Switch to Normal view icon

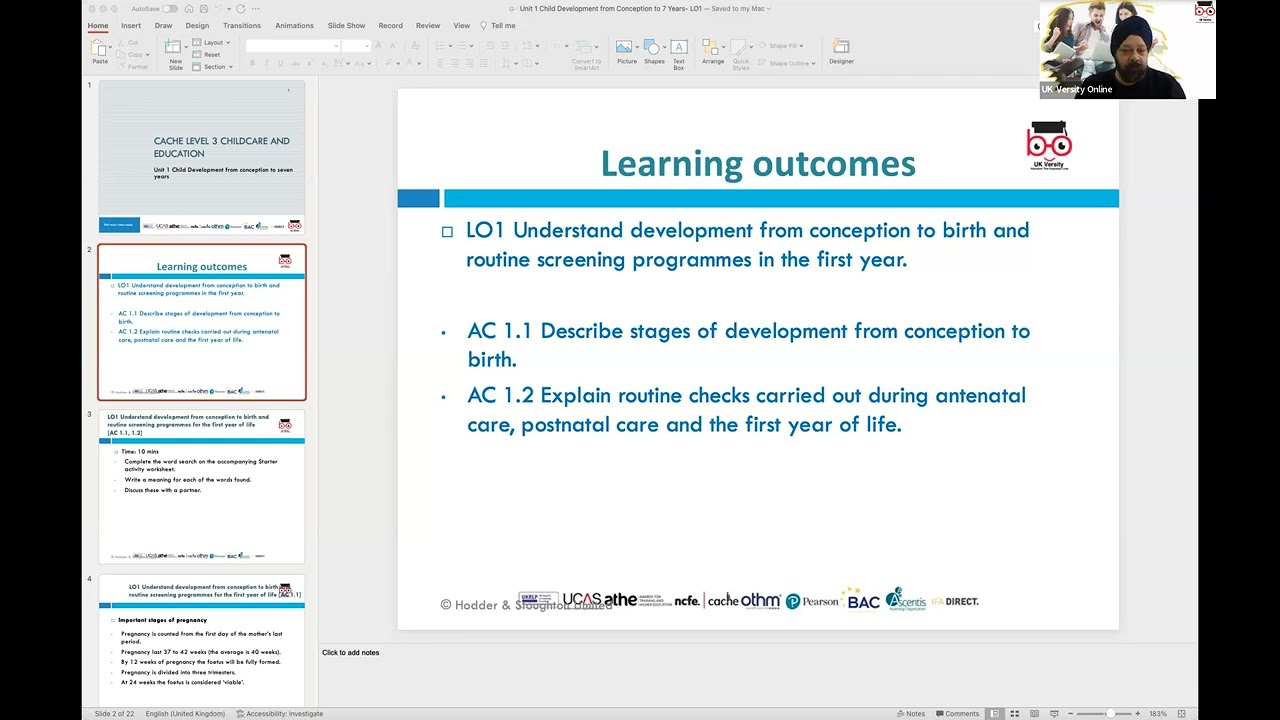[995, 714]
